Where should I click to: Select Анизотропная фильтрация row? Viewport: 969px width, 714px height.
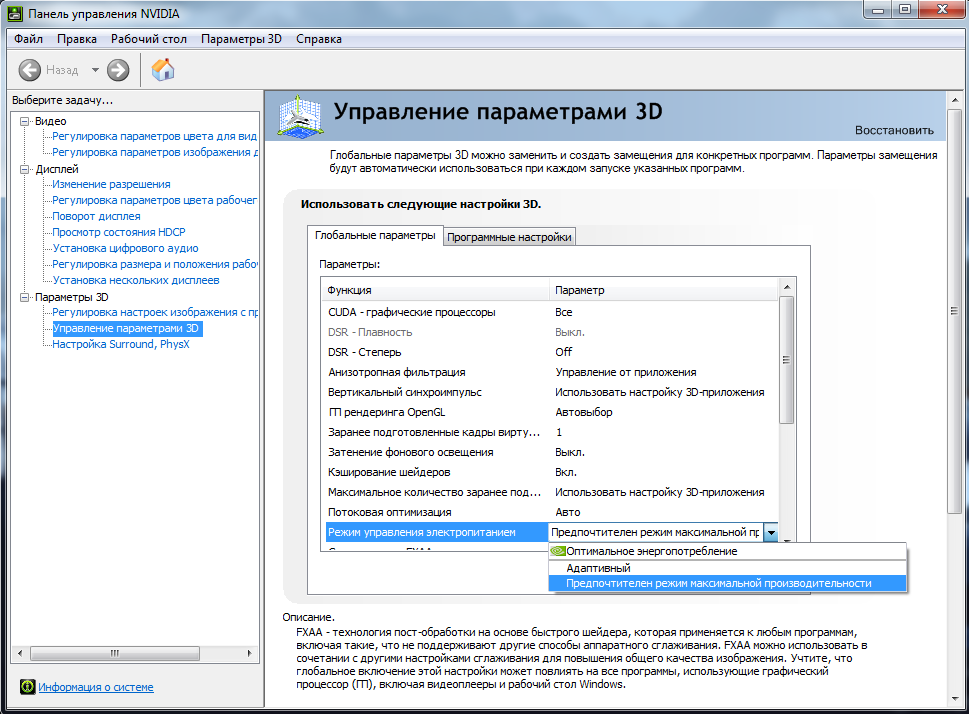pyautogui.click(x=550, y=372)
